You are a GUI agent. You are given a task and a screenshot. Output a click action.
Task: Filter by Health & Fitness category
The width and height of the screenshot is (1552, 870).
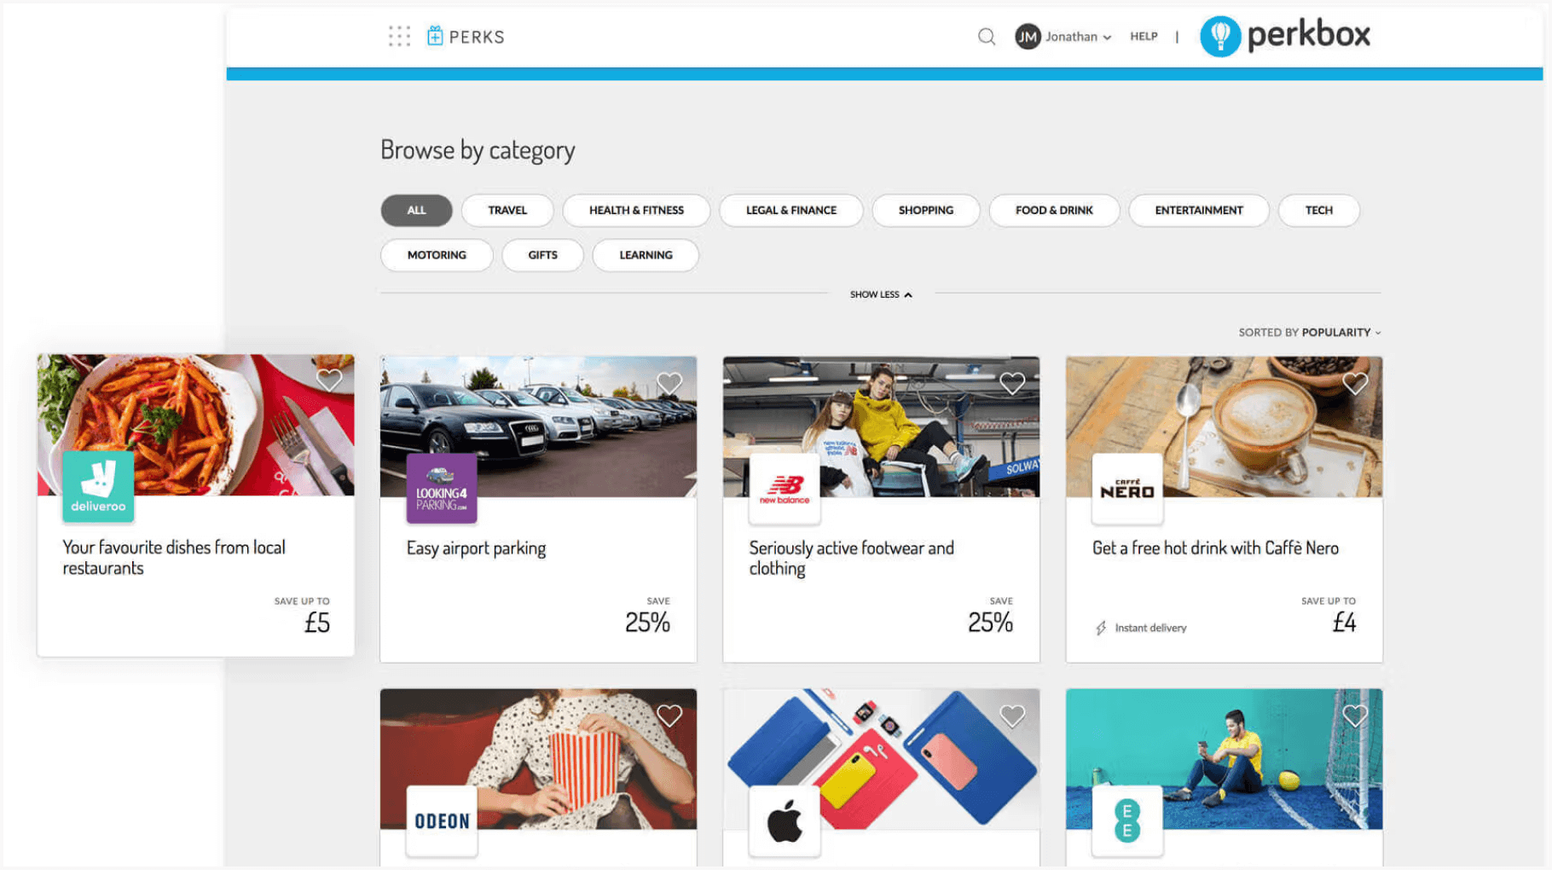pyautogui.click(x=636, y=210)
